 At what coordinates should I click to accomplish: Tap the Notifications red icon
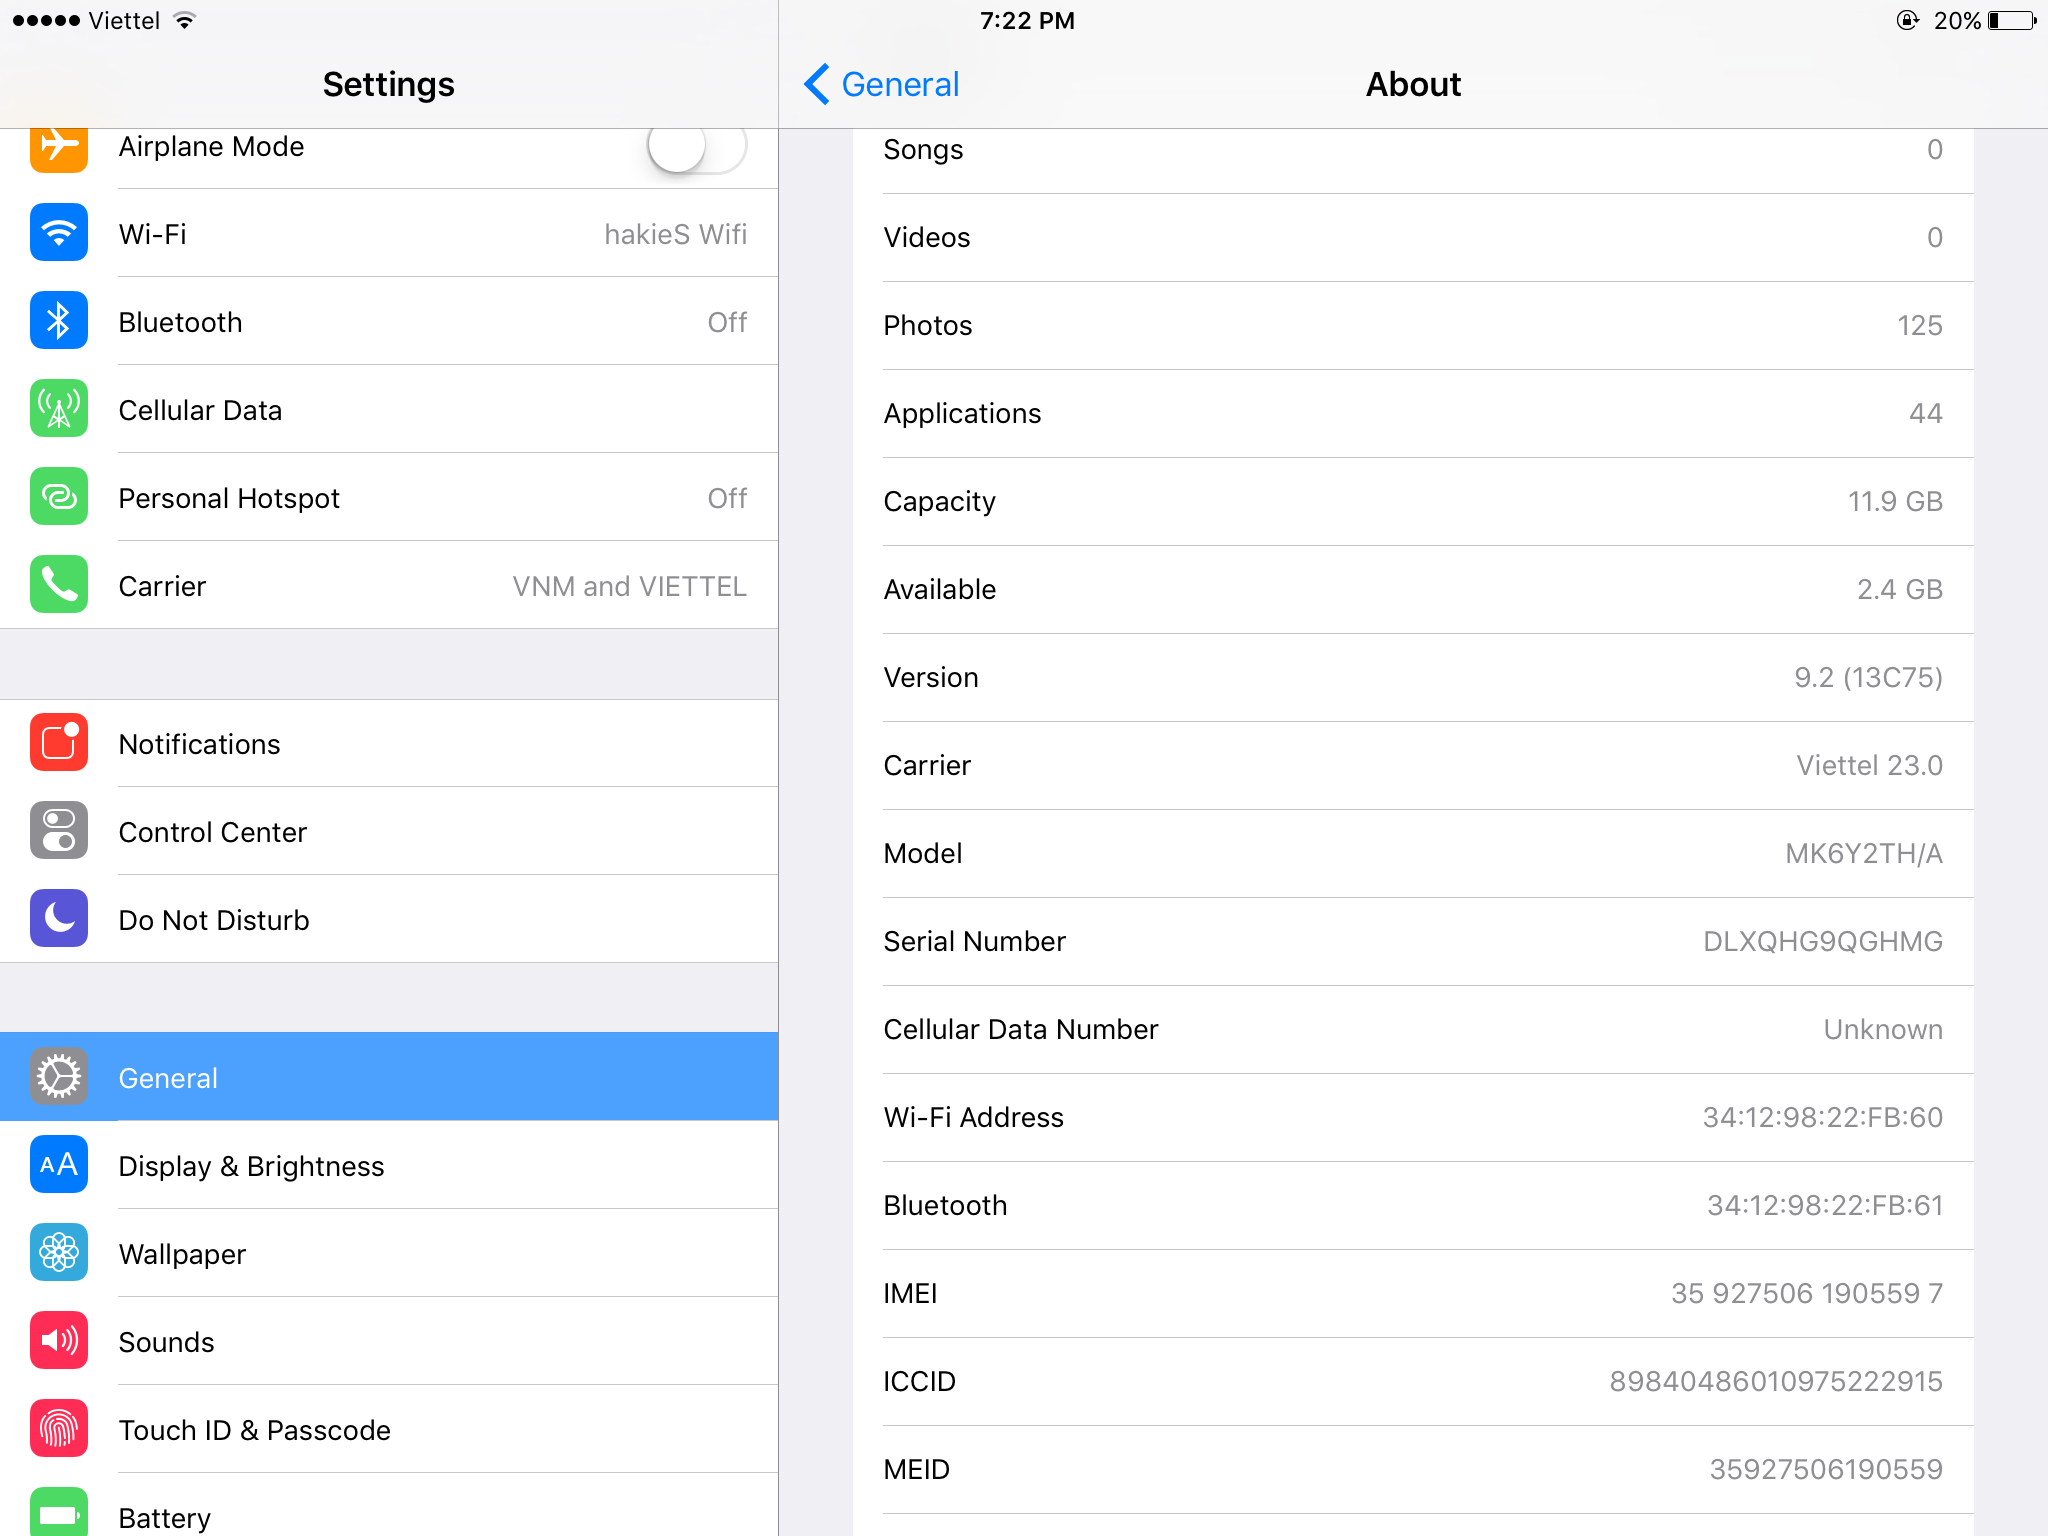click(59, 742)
